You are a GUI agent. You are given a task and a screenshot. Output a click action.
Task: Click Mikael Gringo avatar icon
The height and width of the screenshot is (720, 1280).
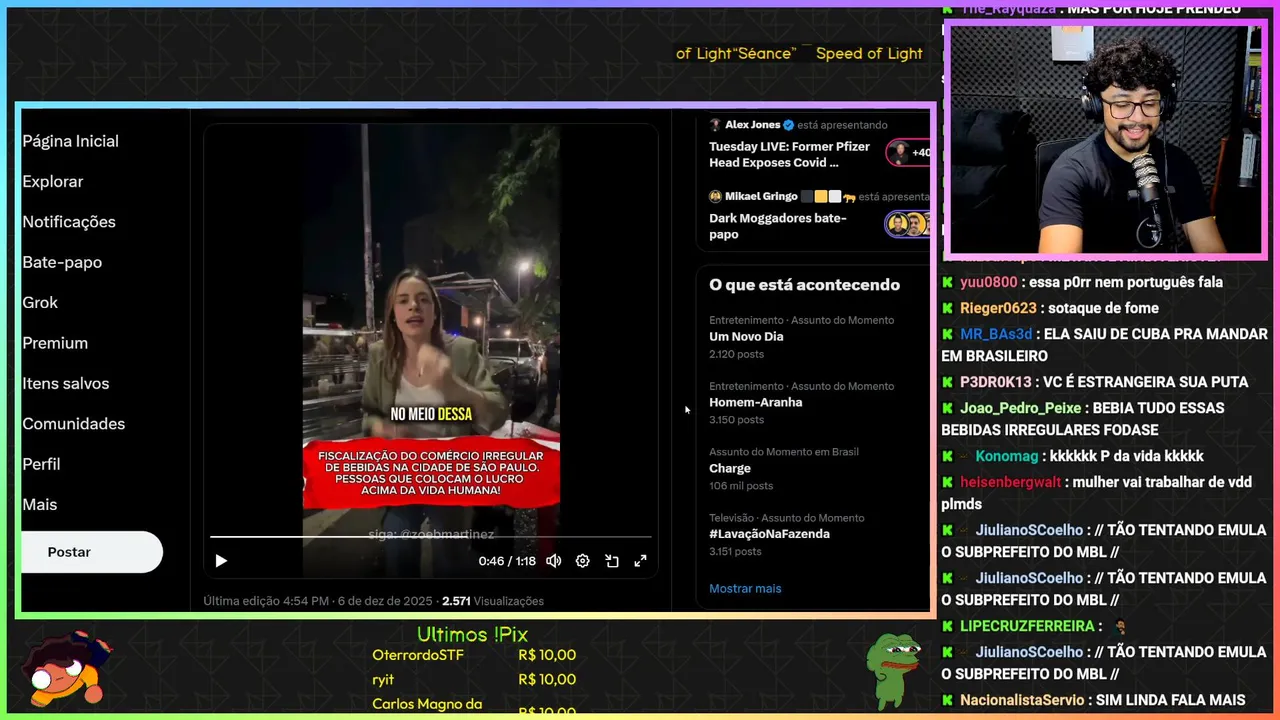tap(715, 196)
